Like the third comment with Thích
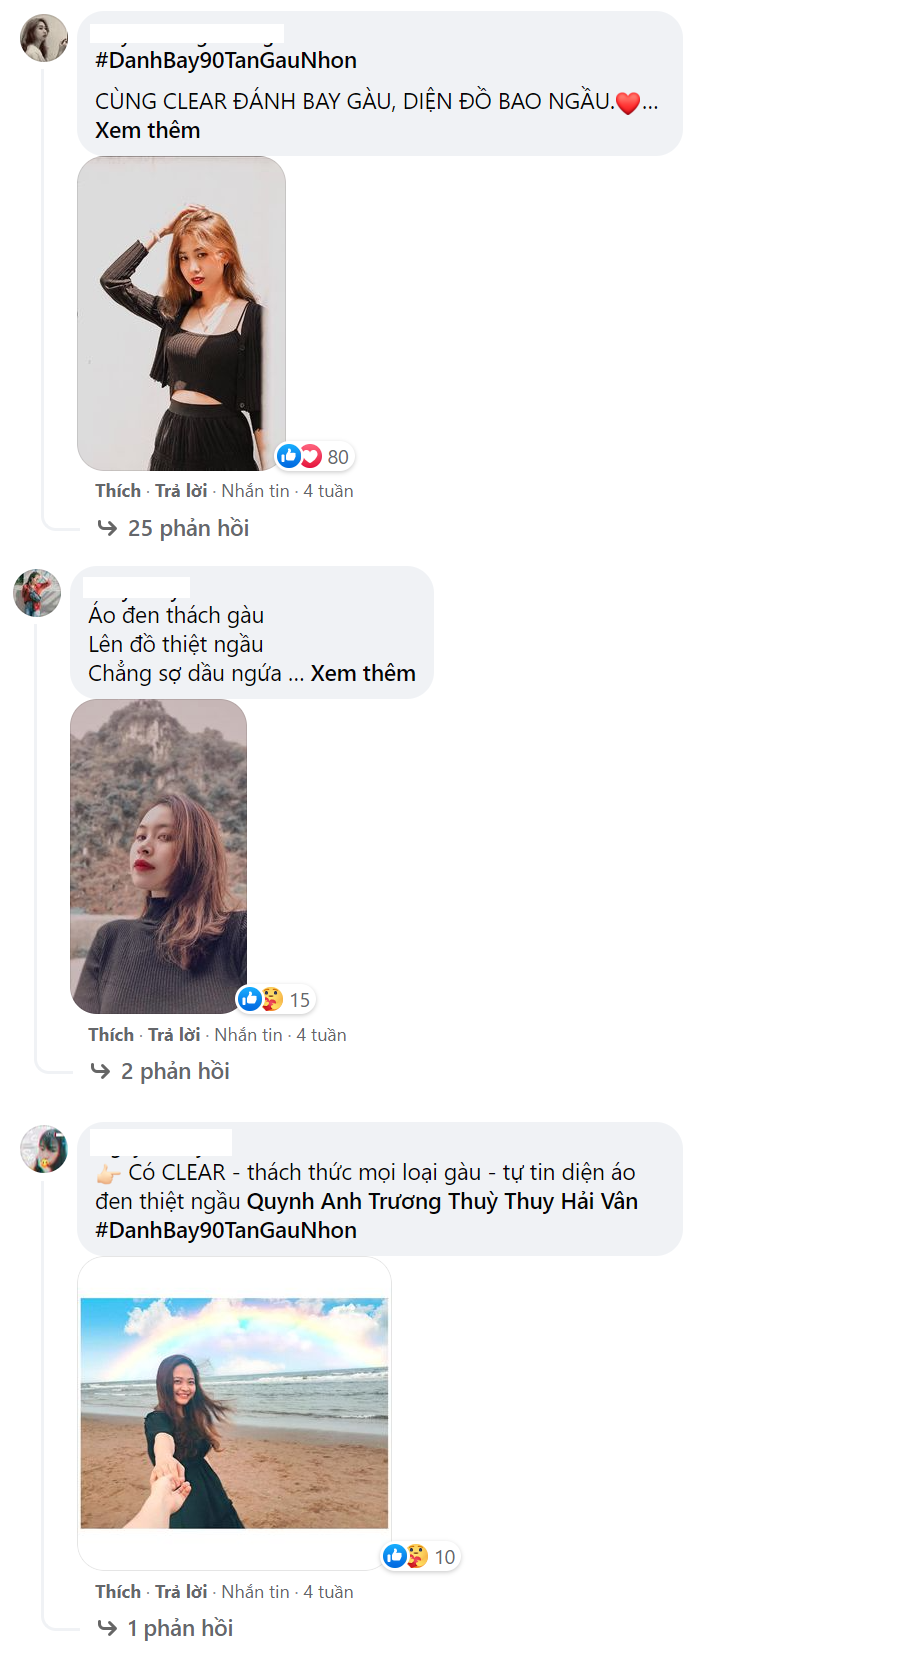This screenshot has width=914, height=1657. point(118,1592)
